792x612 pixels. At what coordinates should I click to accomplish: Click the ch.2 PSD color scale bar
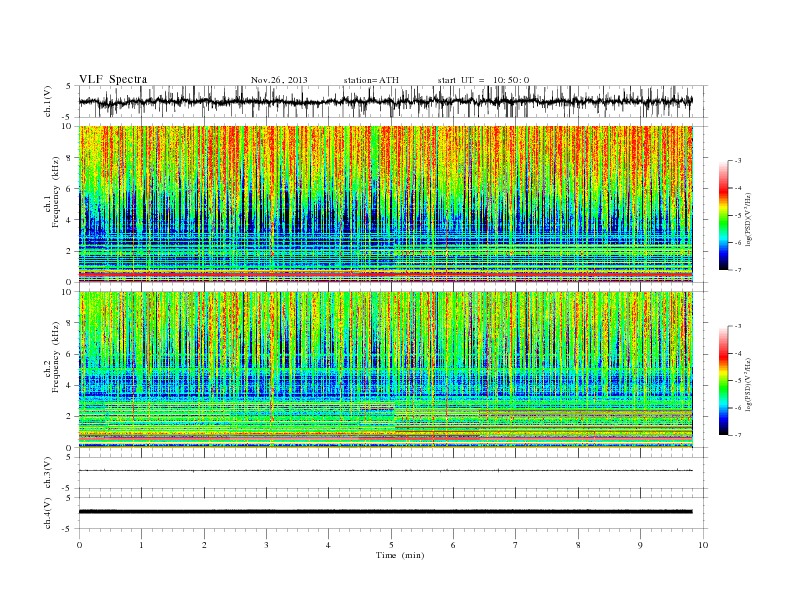pyautogui.click(x=724, y=381)
